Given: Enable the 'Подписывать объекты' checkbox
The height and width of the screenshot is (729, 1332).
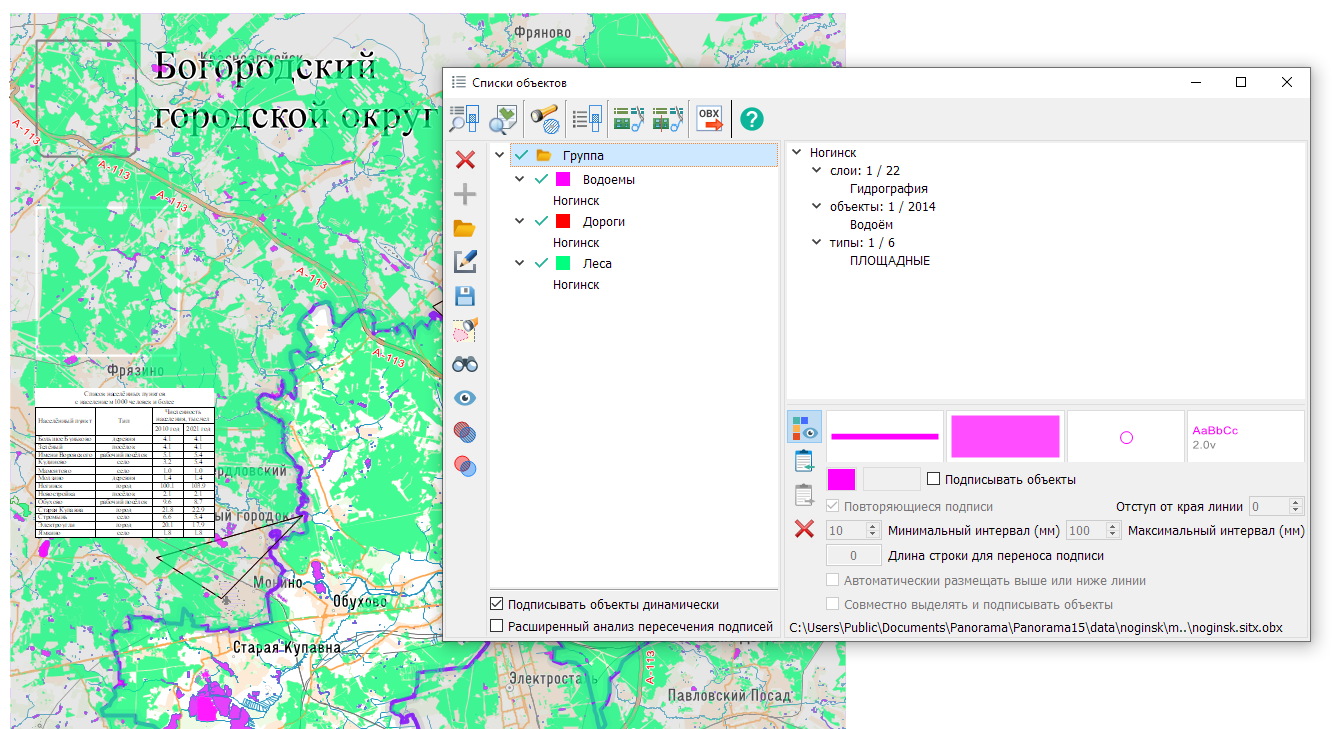Looking at the screenshot, I should click(x=934, y=479).
